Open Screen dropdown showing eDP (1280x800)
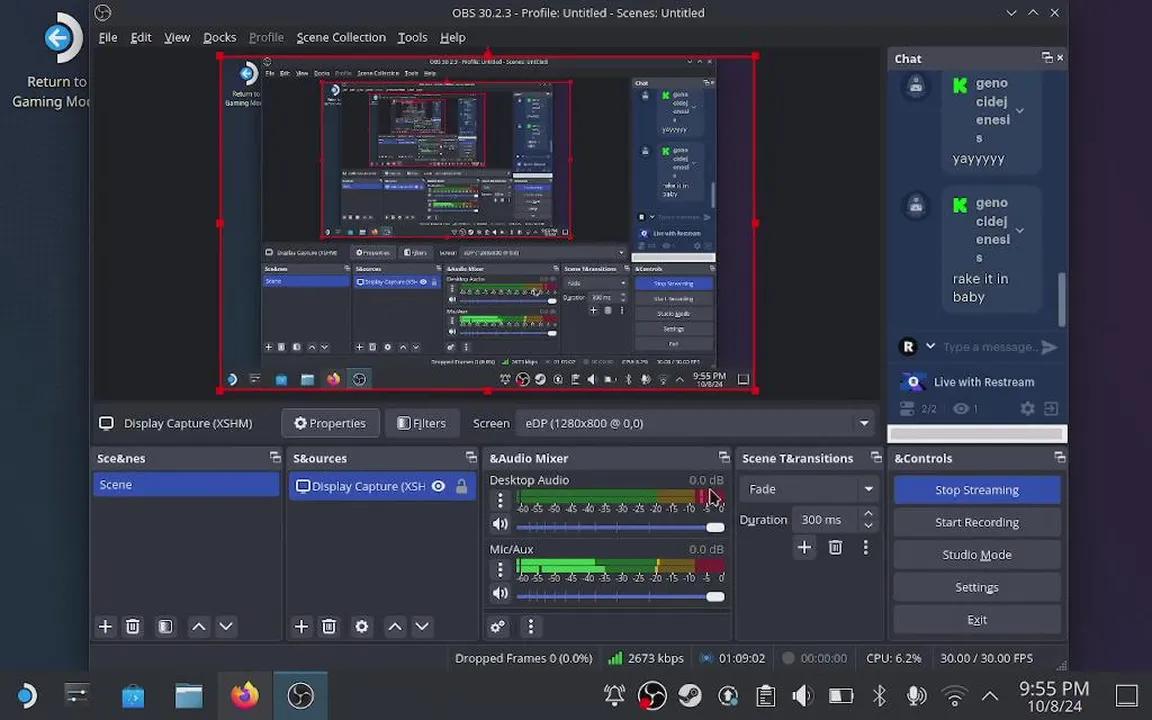 (x=695, y=423)
